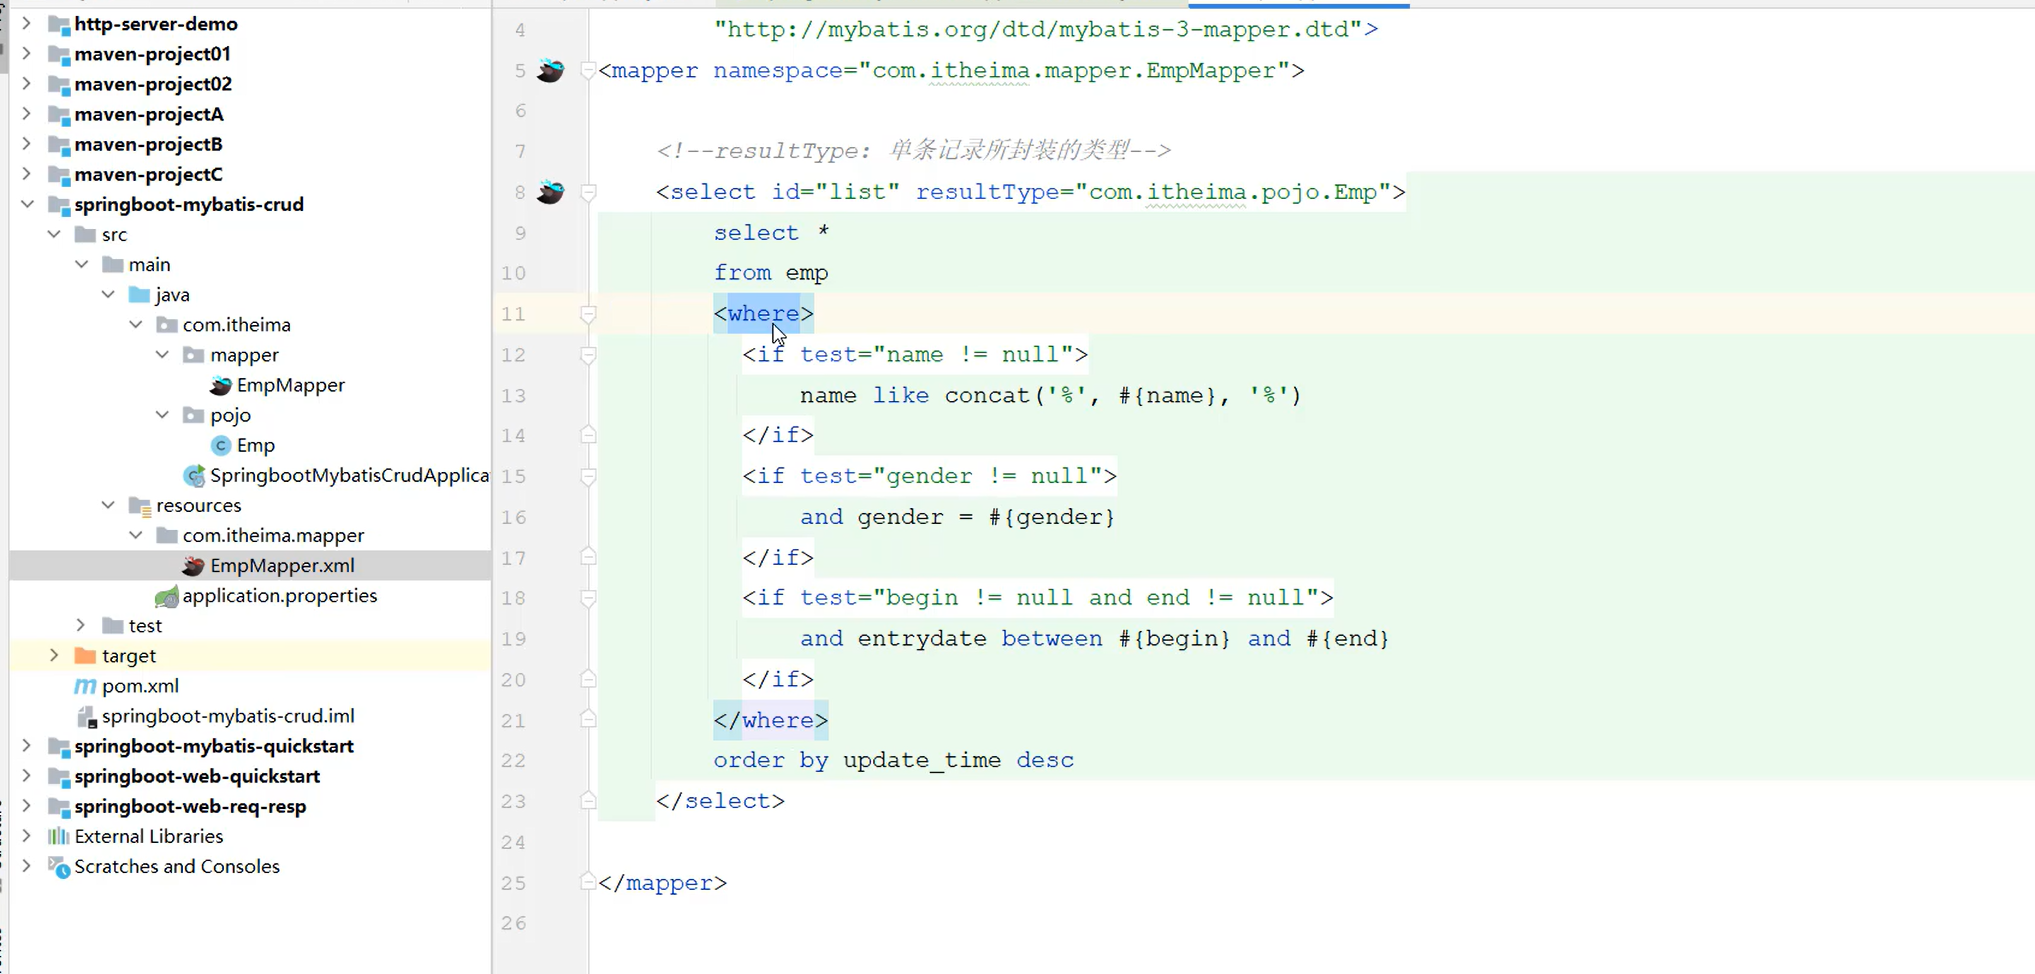Collapse the select element fold at line 8
The height and width of the screenshot is (974, 2035).
588,192
